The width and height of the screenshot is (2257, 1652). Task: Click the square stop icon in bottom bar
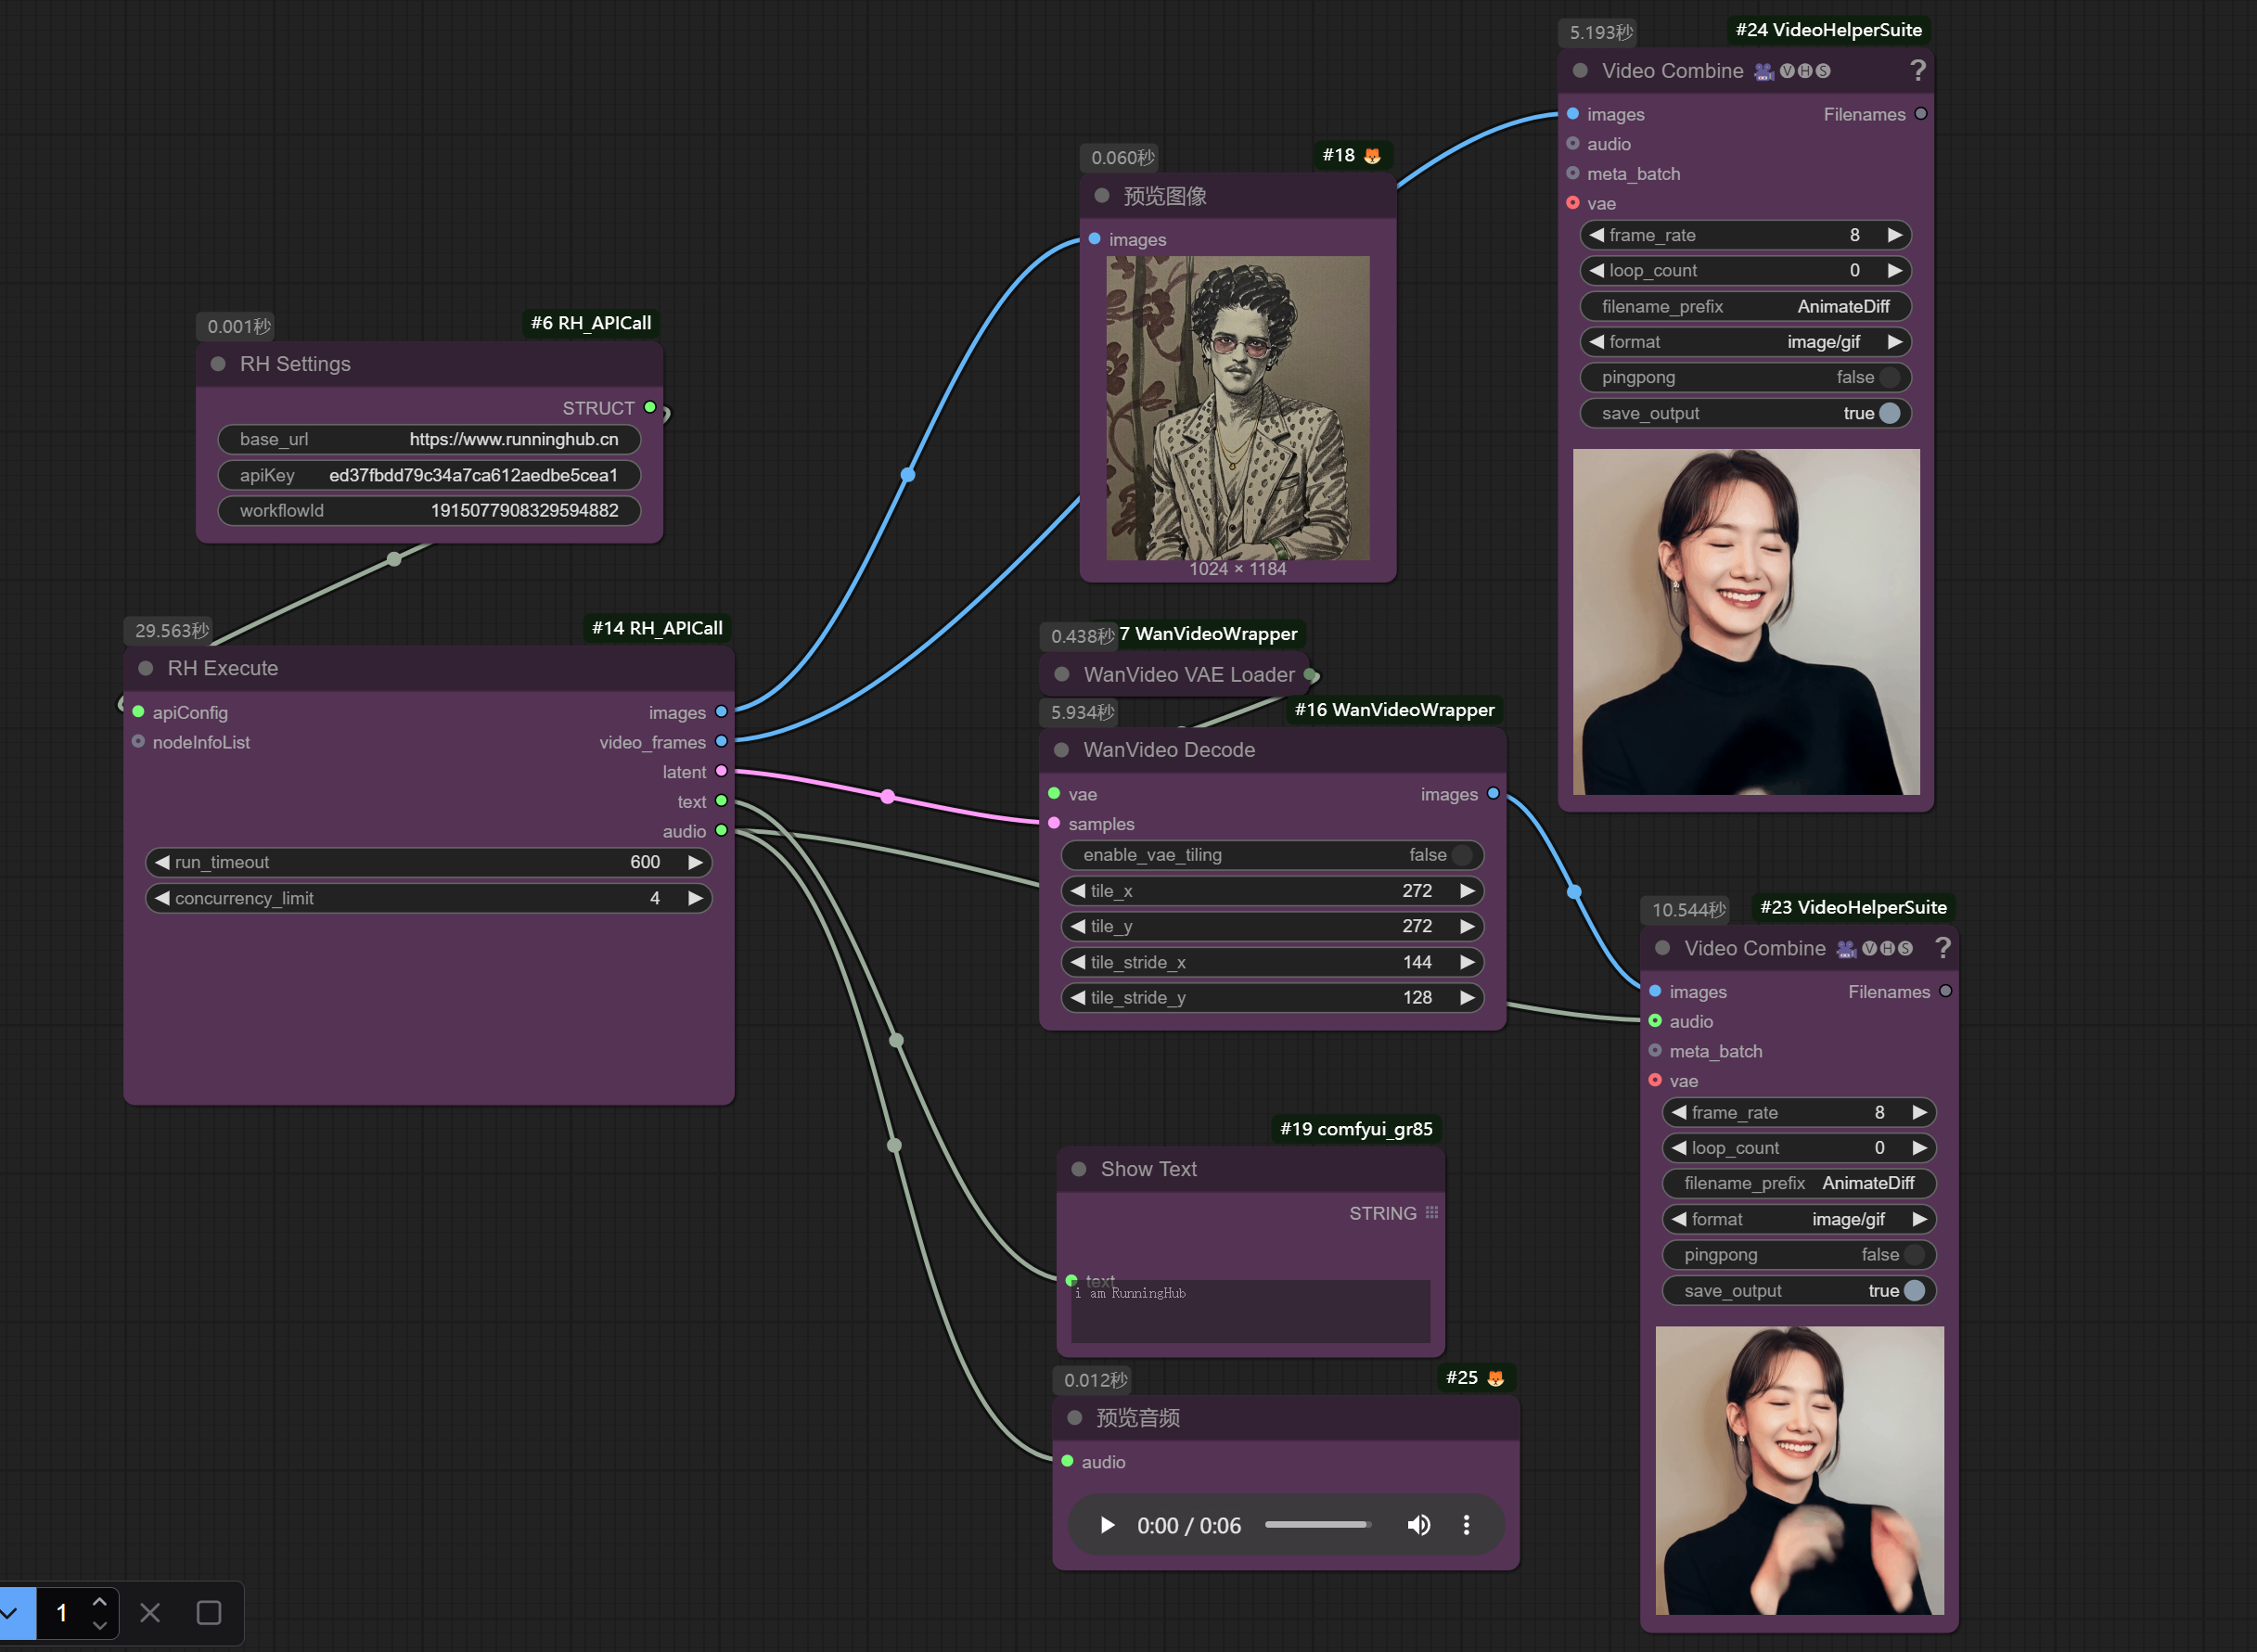tap(209, 1612)
